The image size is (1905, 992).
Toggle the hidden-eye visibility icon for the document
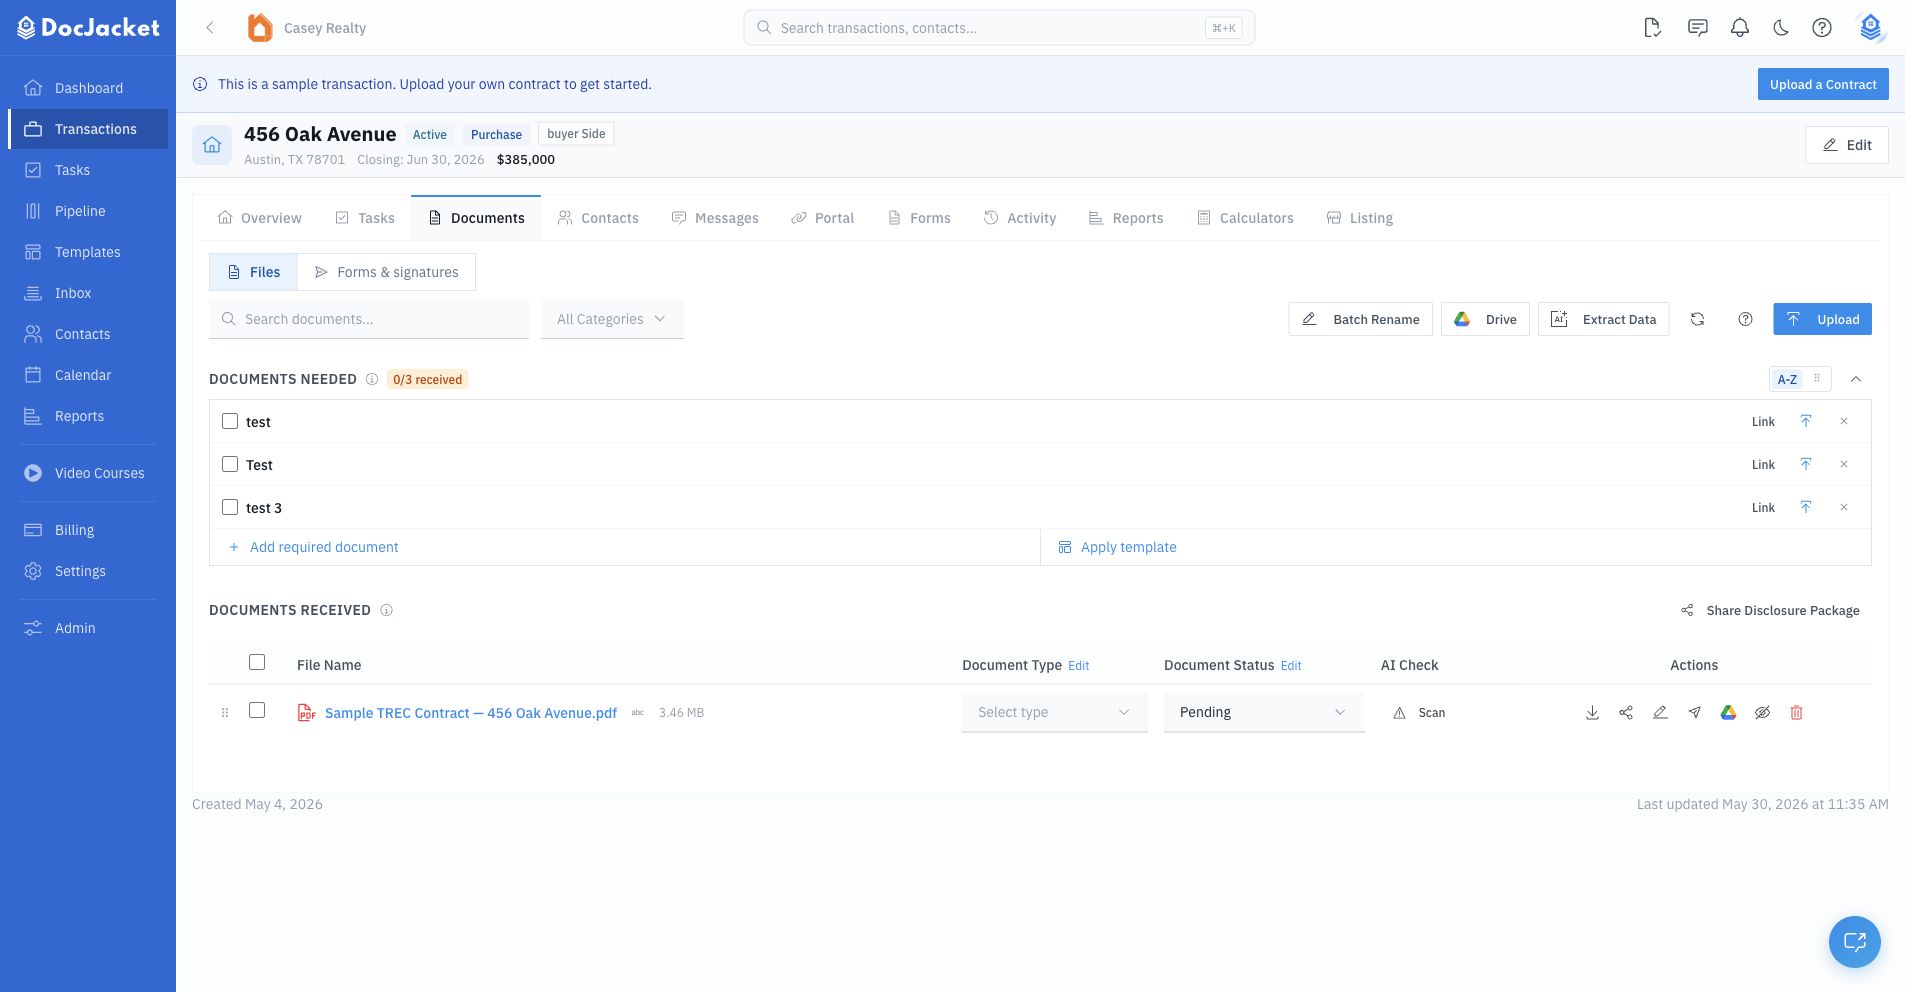[1762, 713]
